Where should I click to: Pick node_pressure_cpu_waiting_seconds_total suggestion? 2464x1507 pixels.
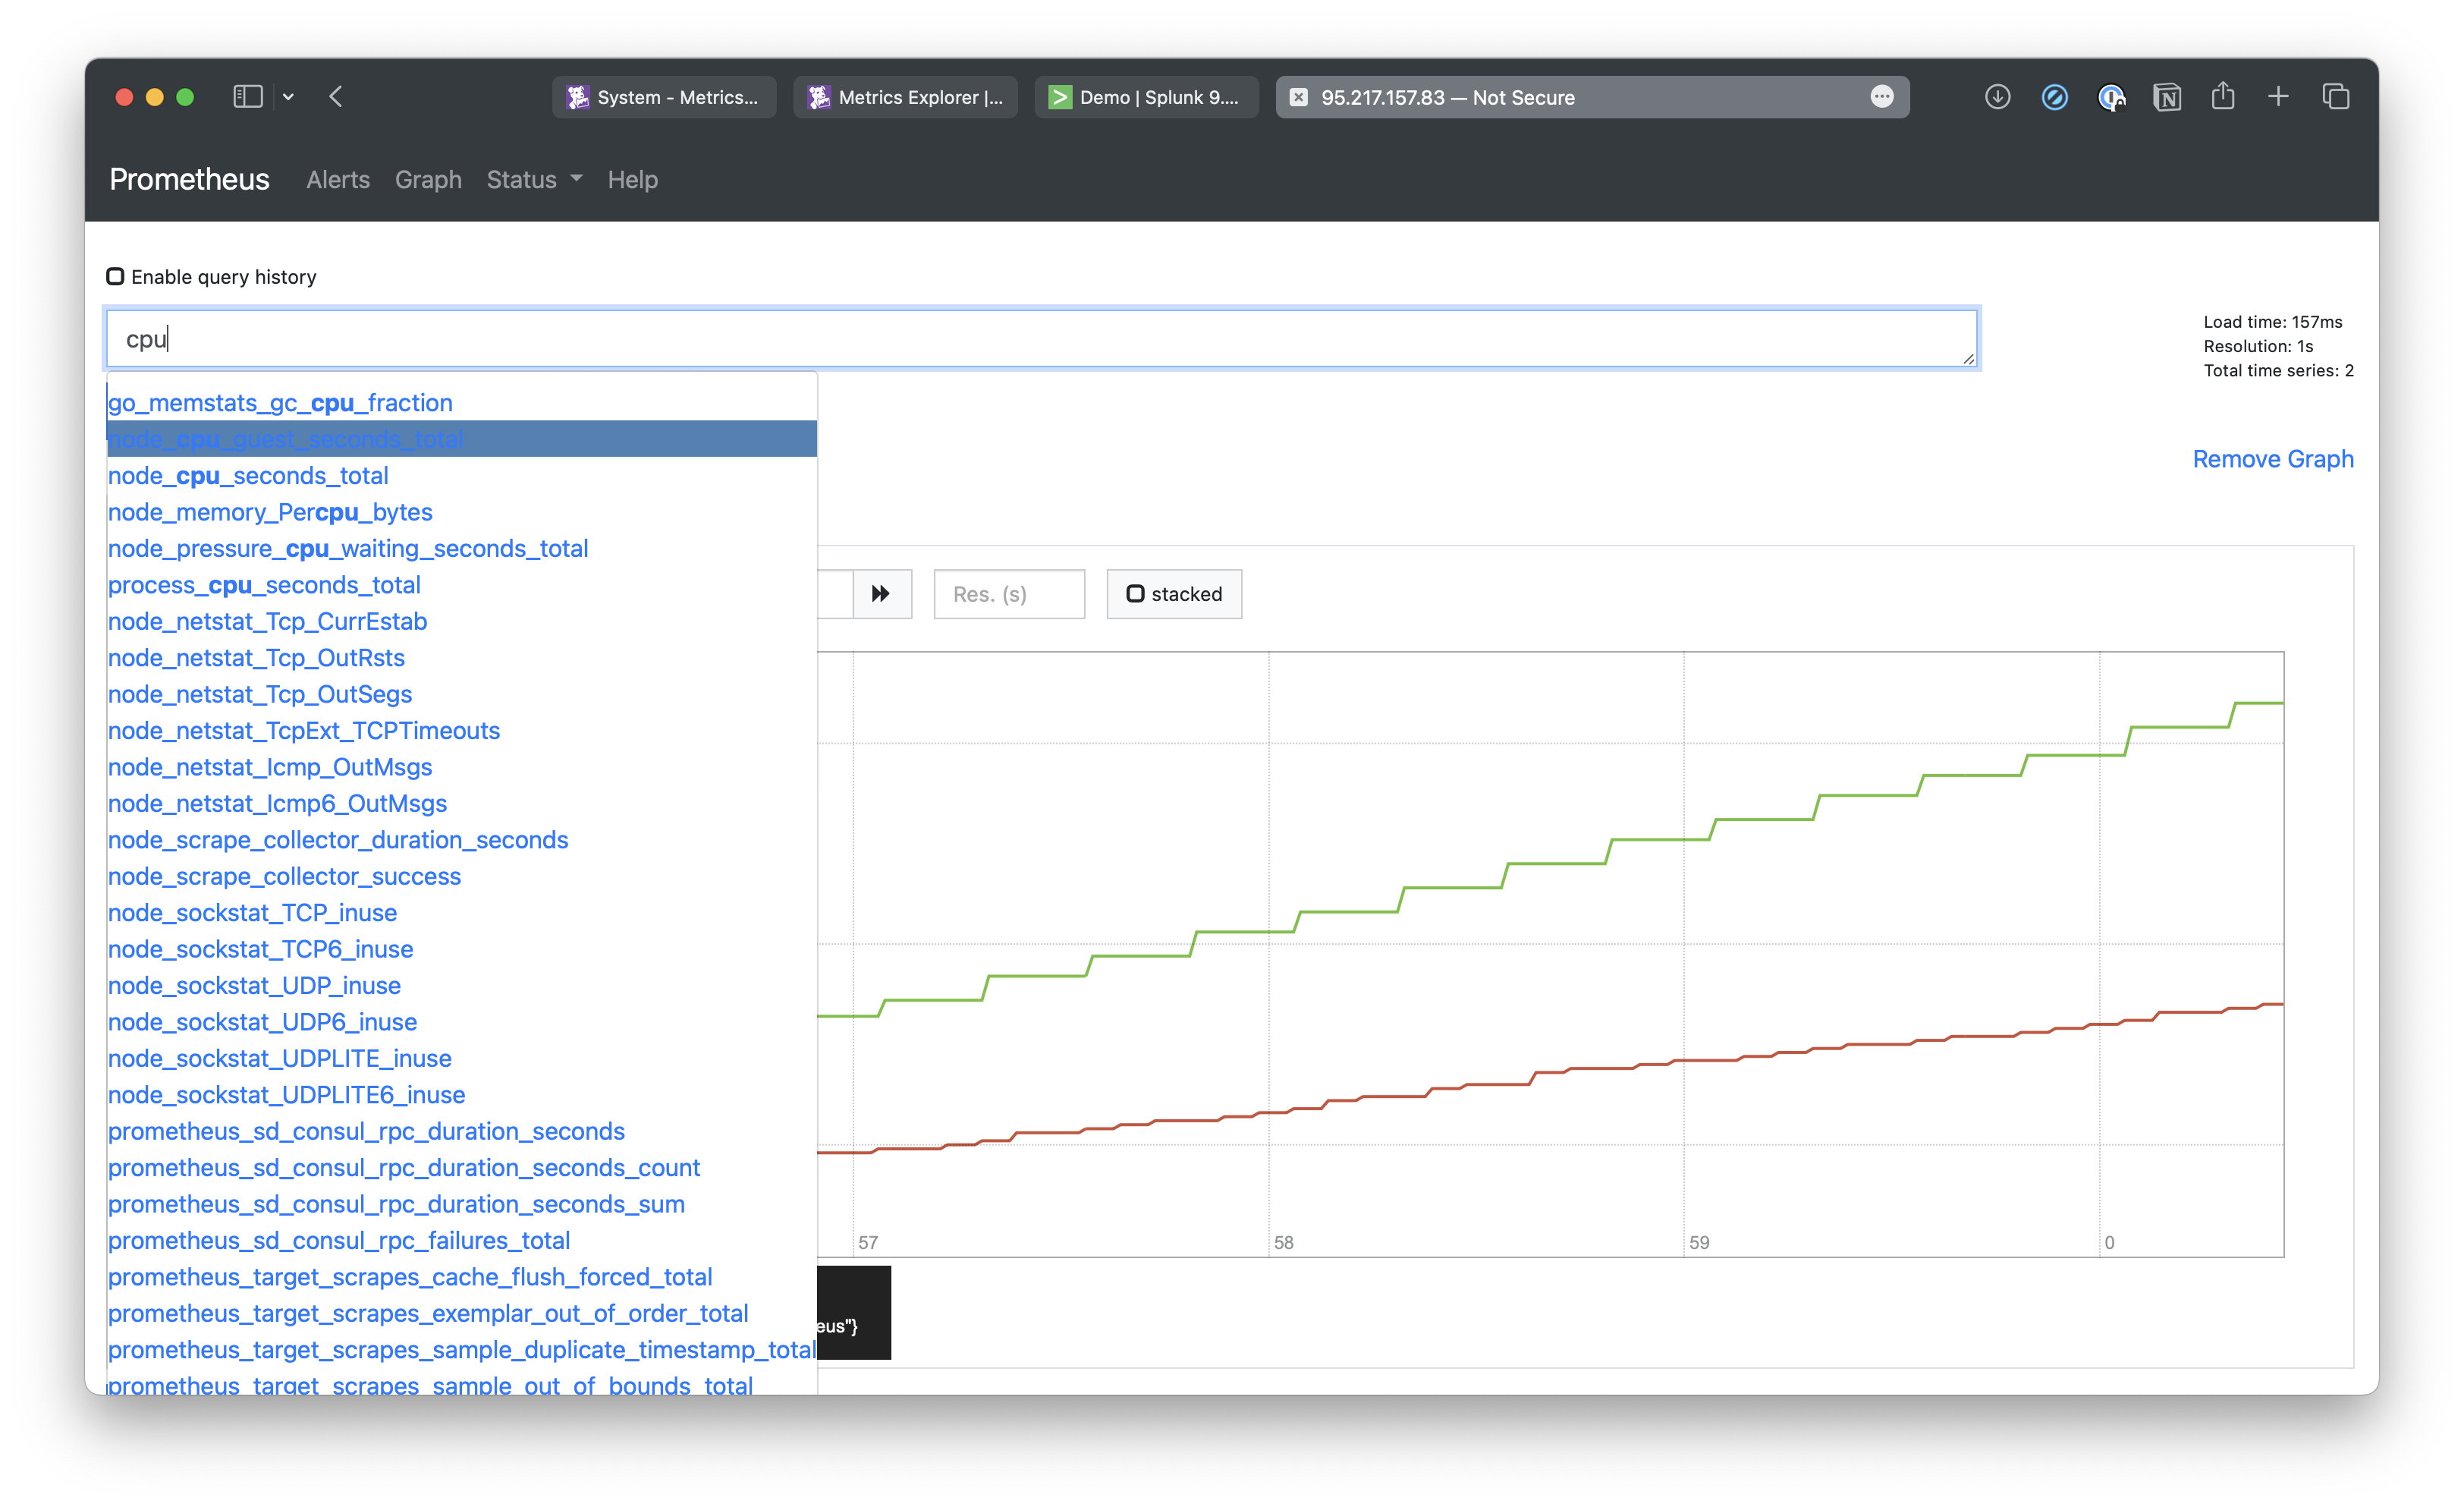[x=462, y=549]
